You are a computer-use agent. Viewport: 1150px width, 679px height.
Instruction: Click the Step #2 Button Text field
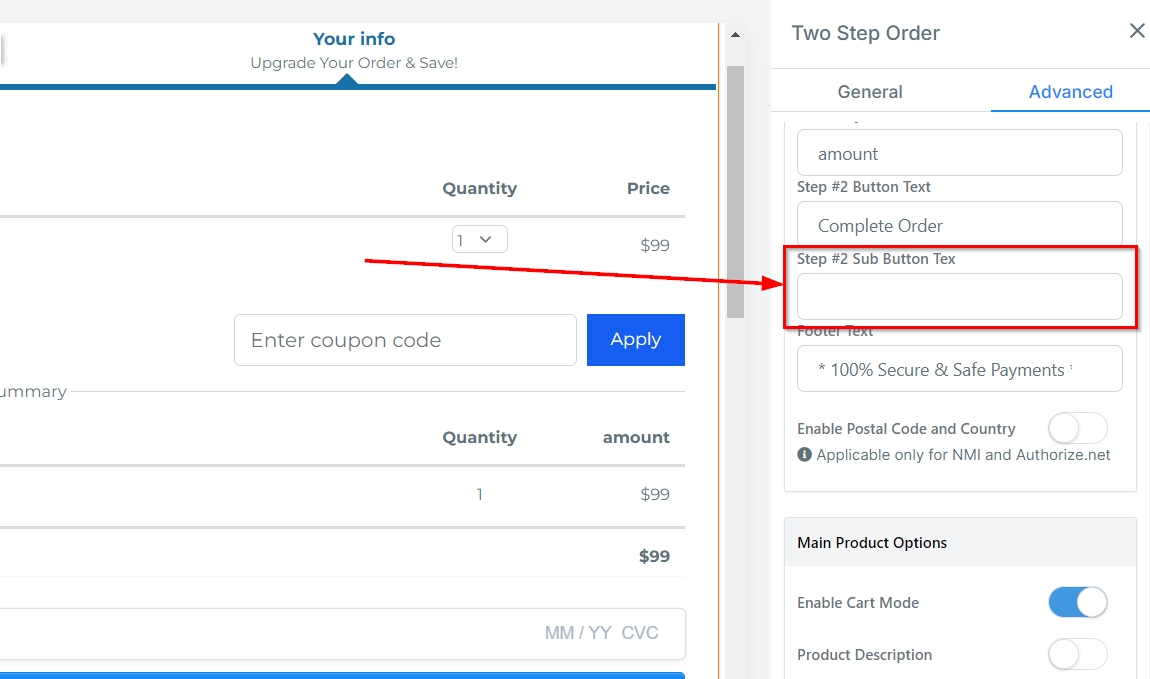coord(959,225)
